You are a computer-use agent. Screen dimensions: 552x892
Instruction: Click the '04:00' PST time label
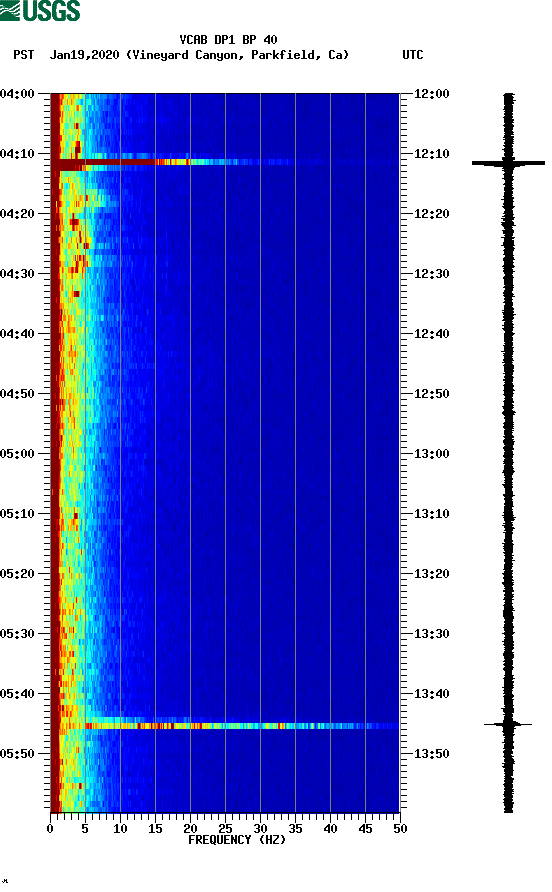tap(17, 94)
